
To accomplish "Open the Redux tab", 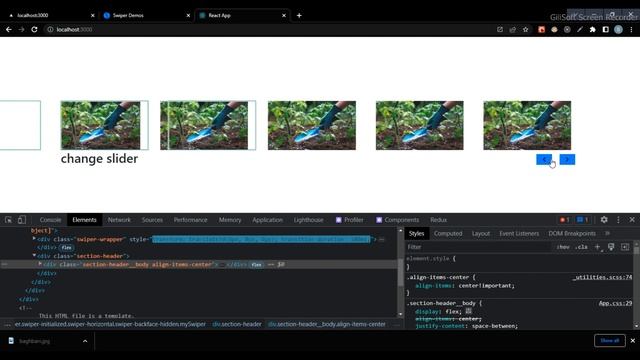I will [x=438, y=220].
